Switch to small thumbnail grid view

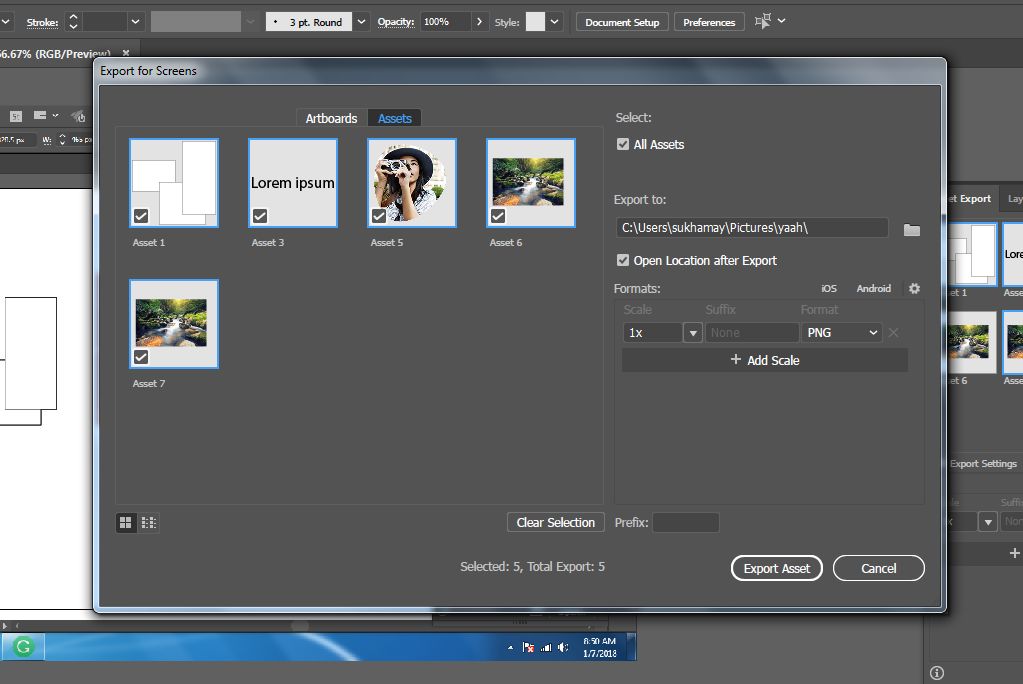(149, 523)
